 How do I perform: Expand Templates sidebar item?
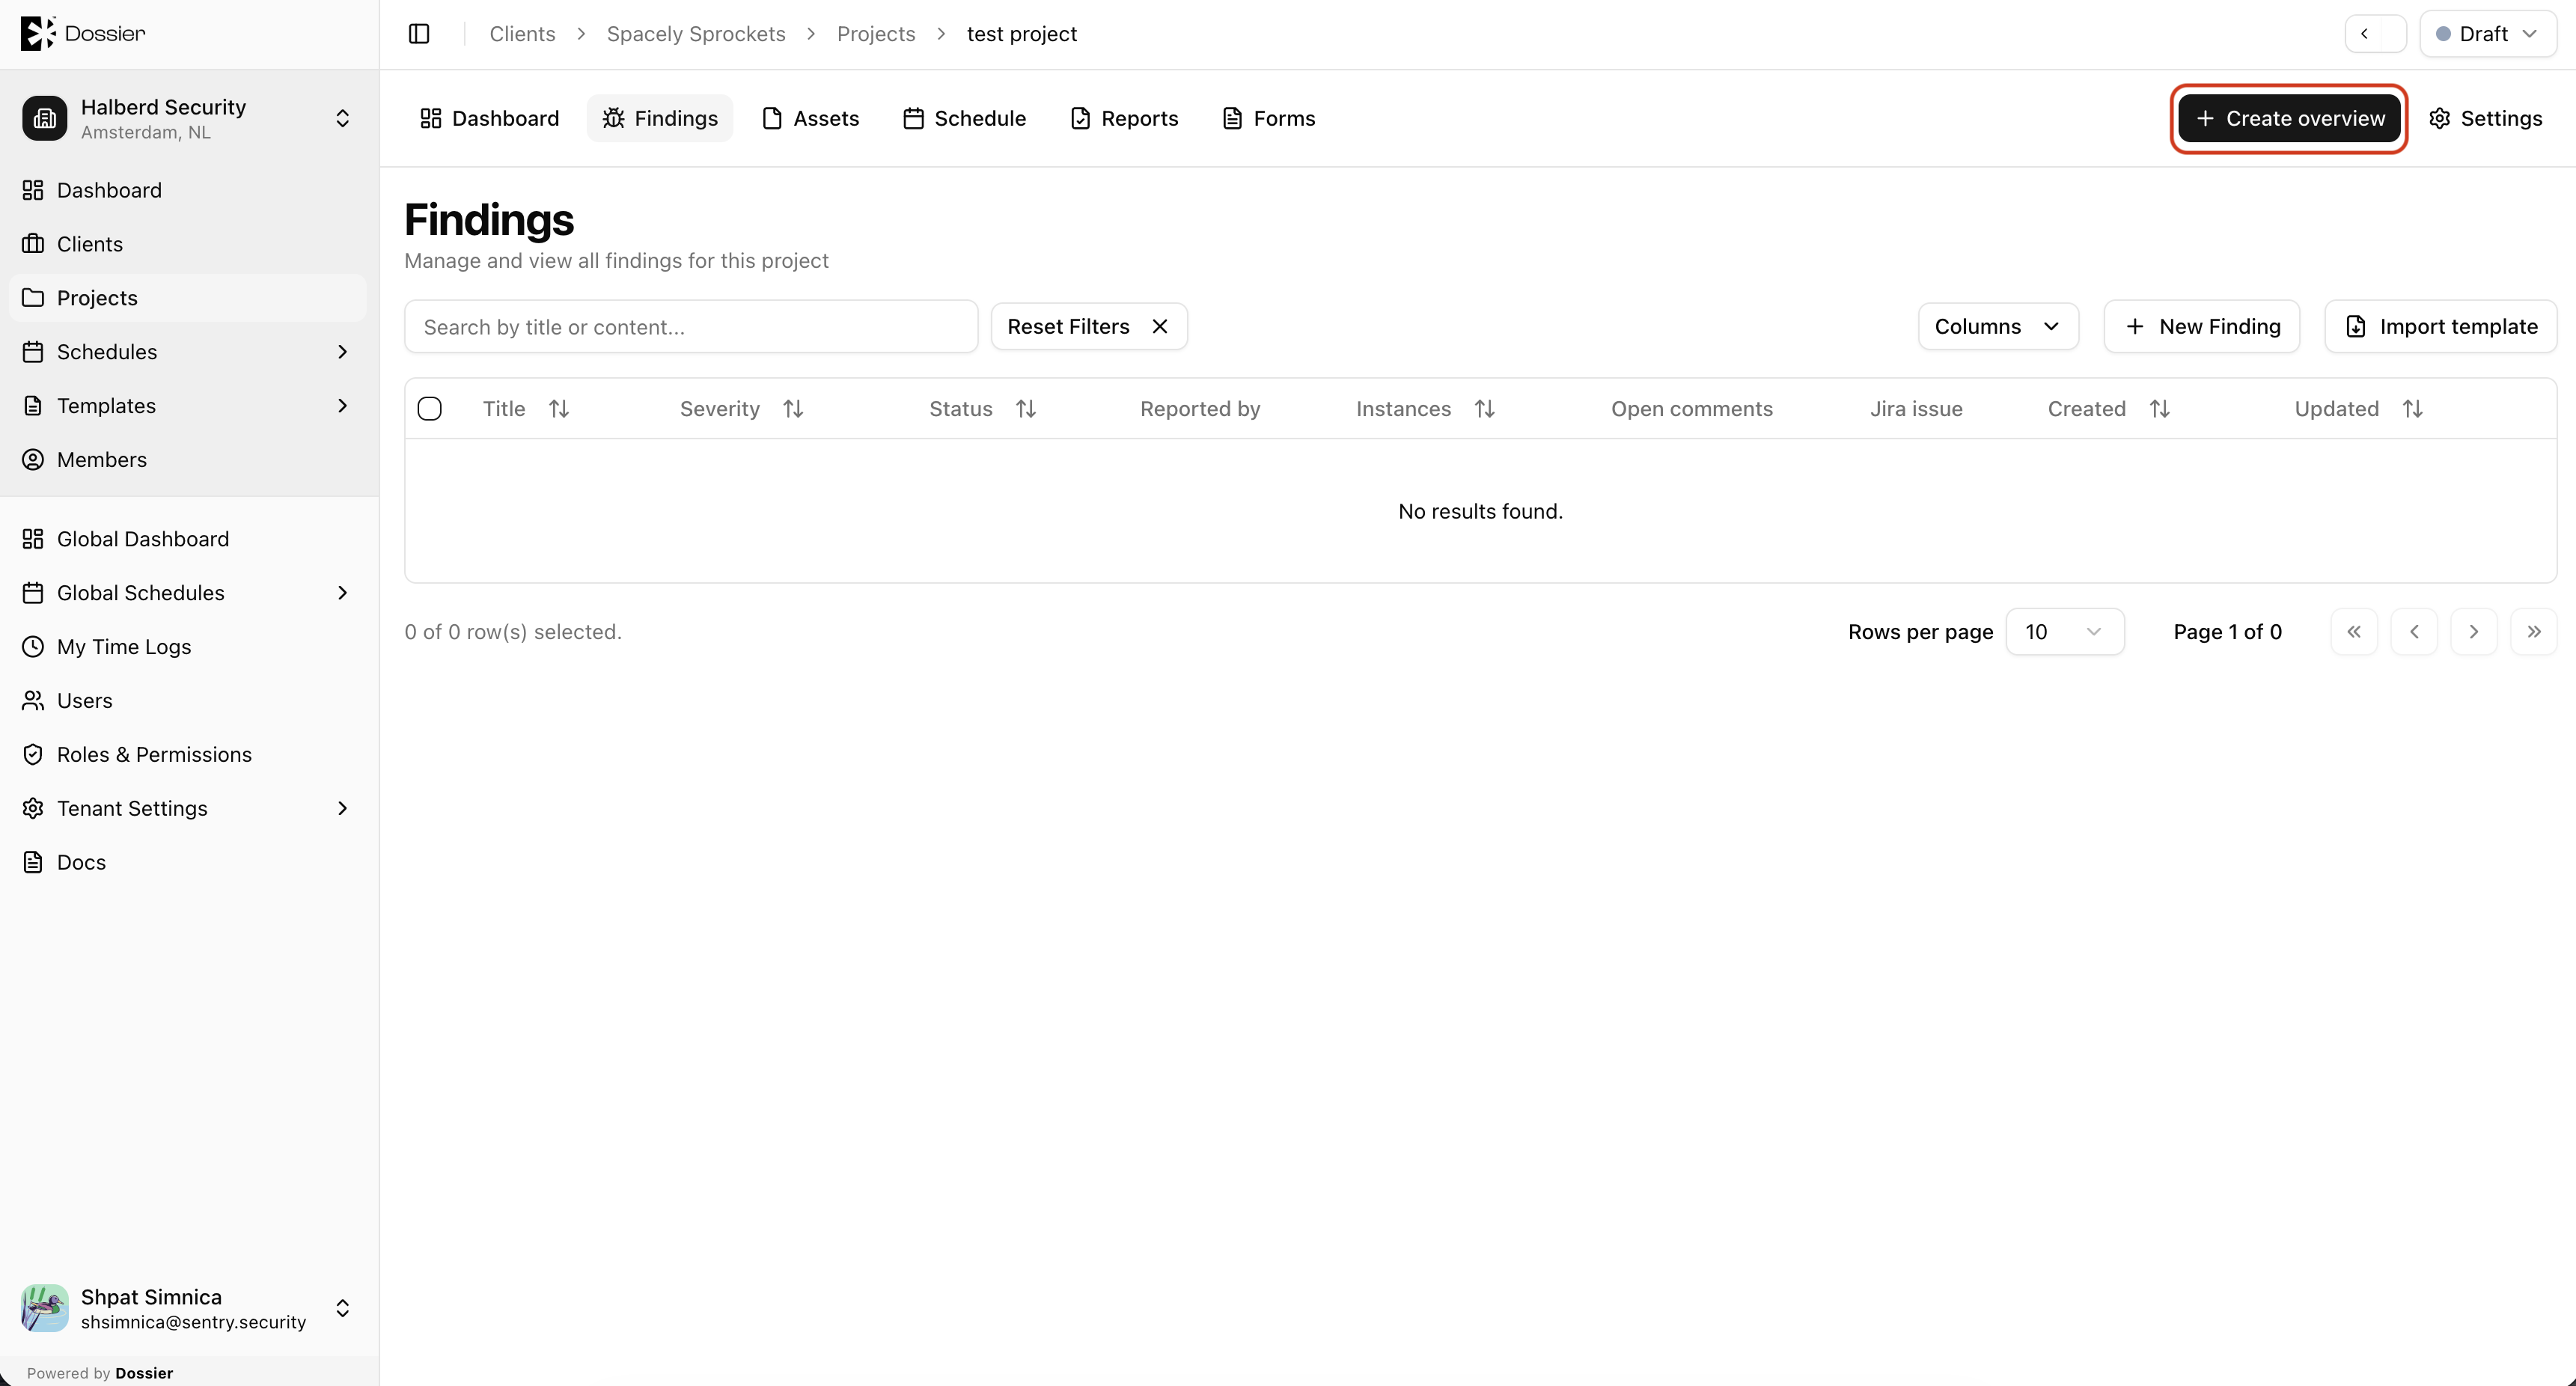coord(343,406)
